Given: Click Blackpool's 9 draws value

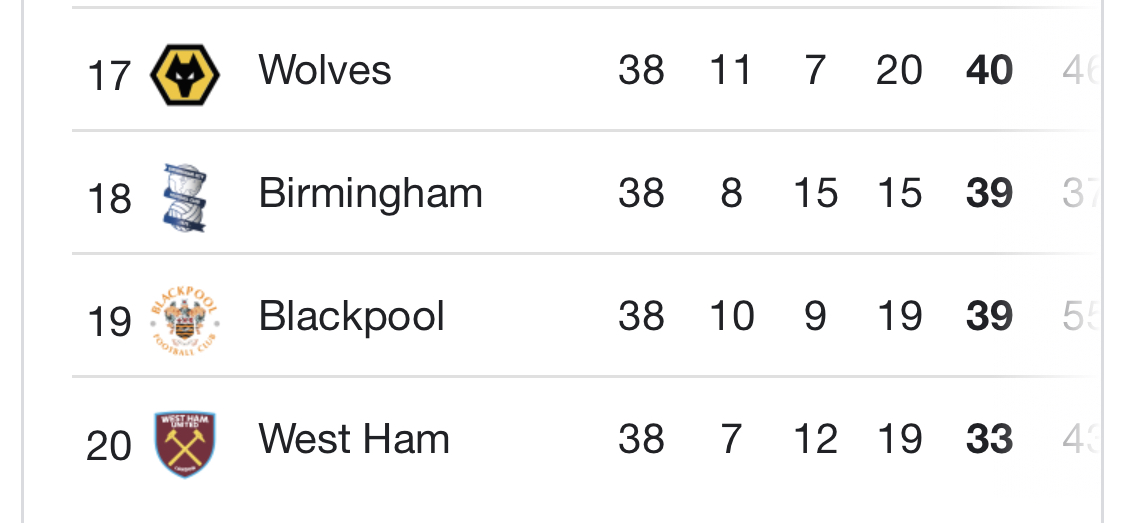Looking at the screenshot, I should tap(815, 317).
